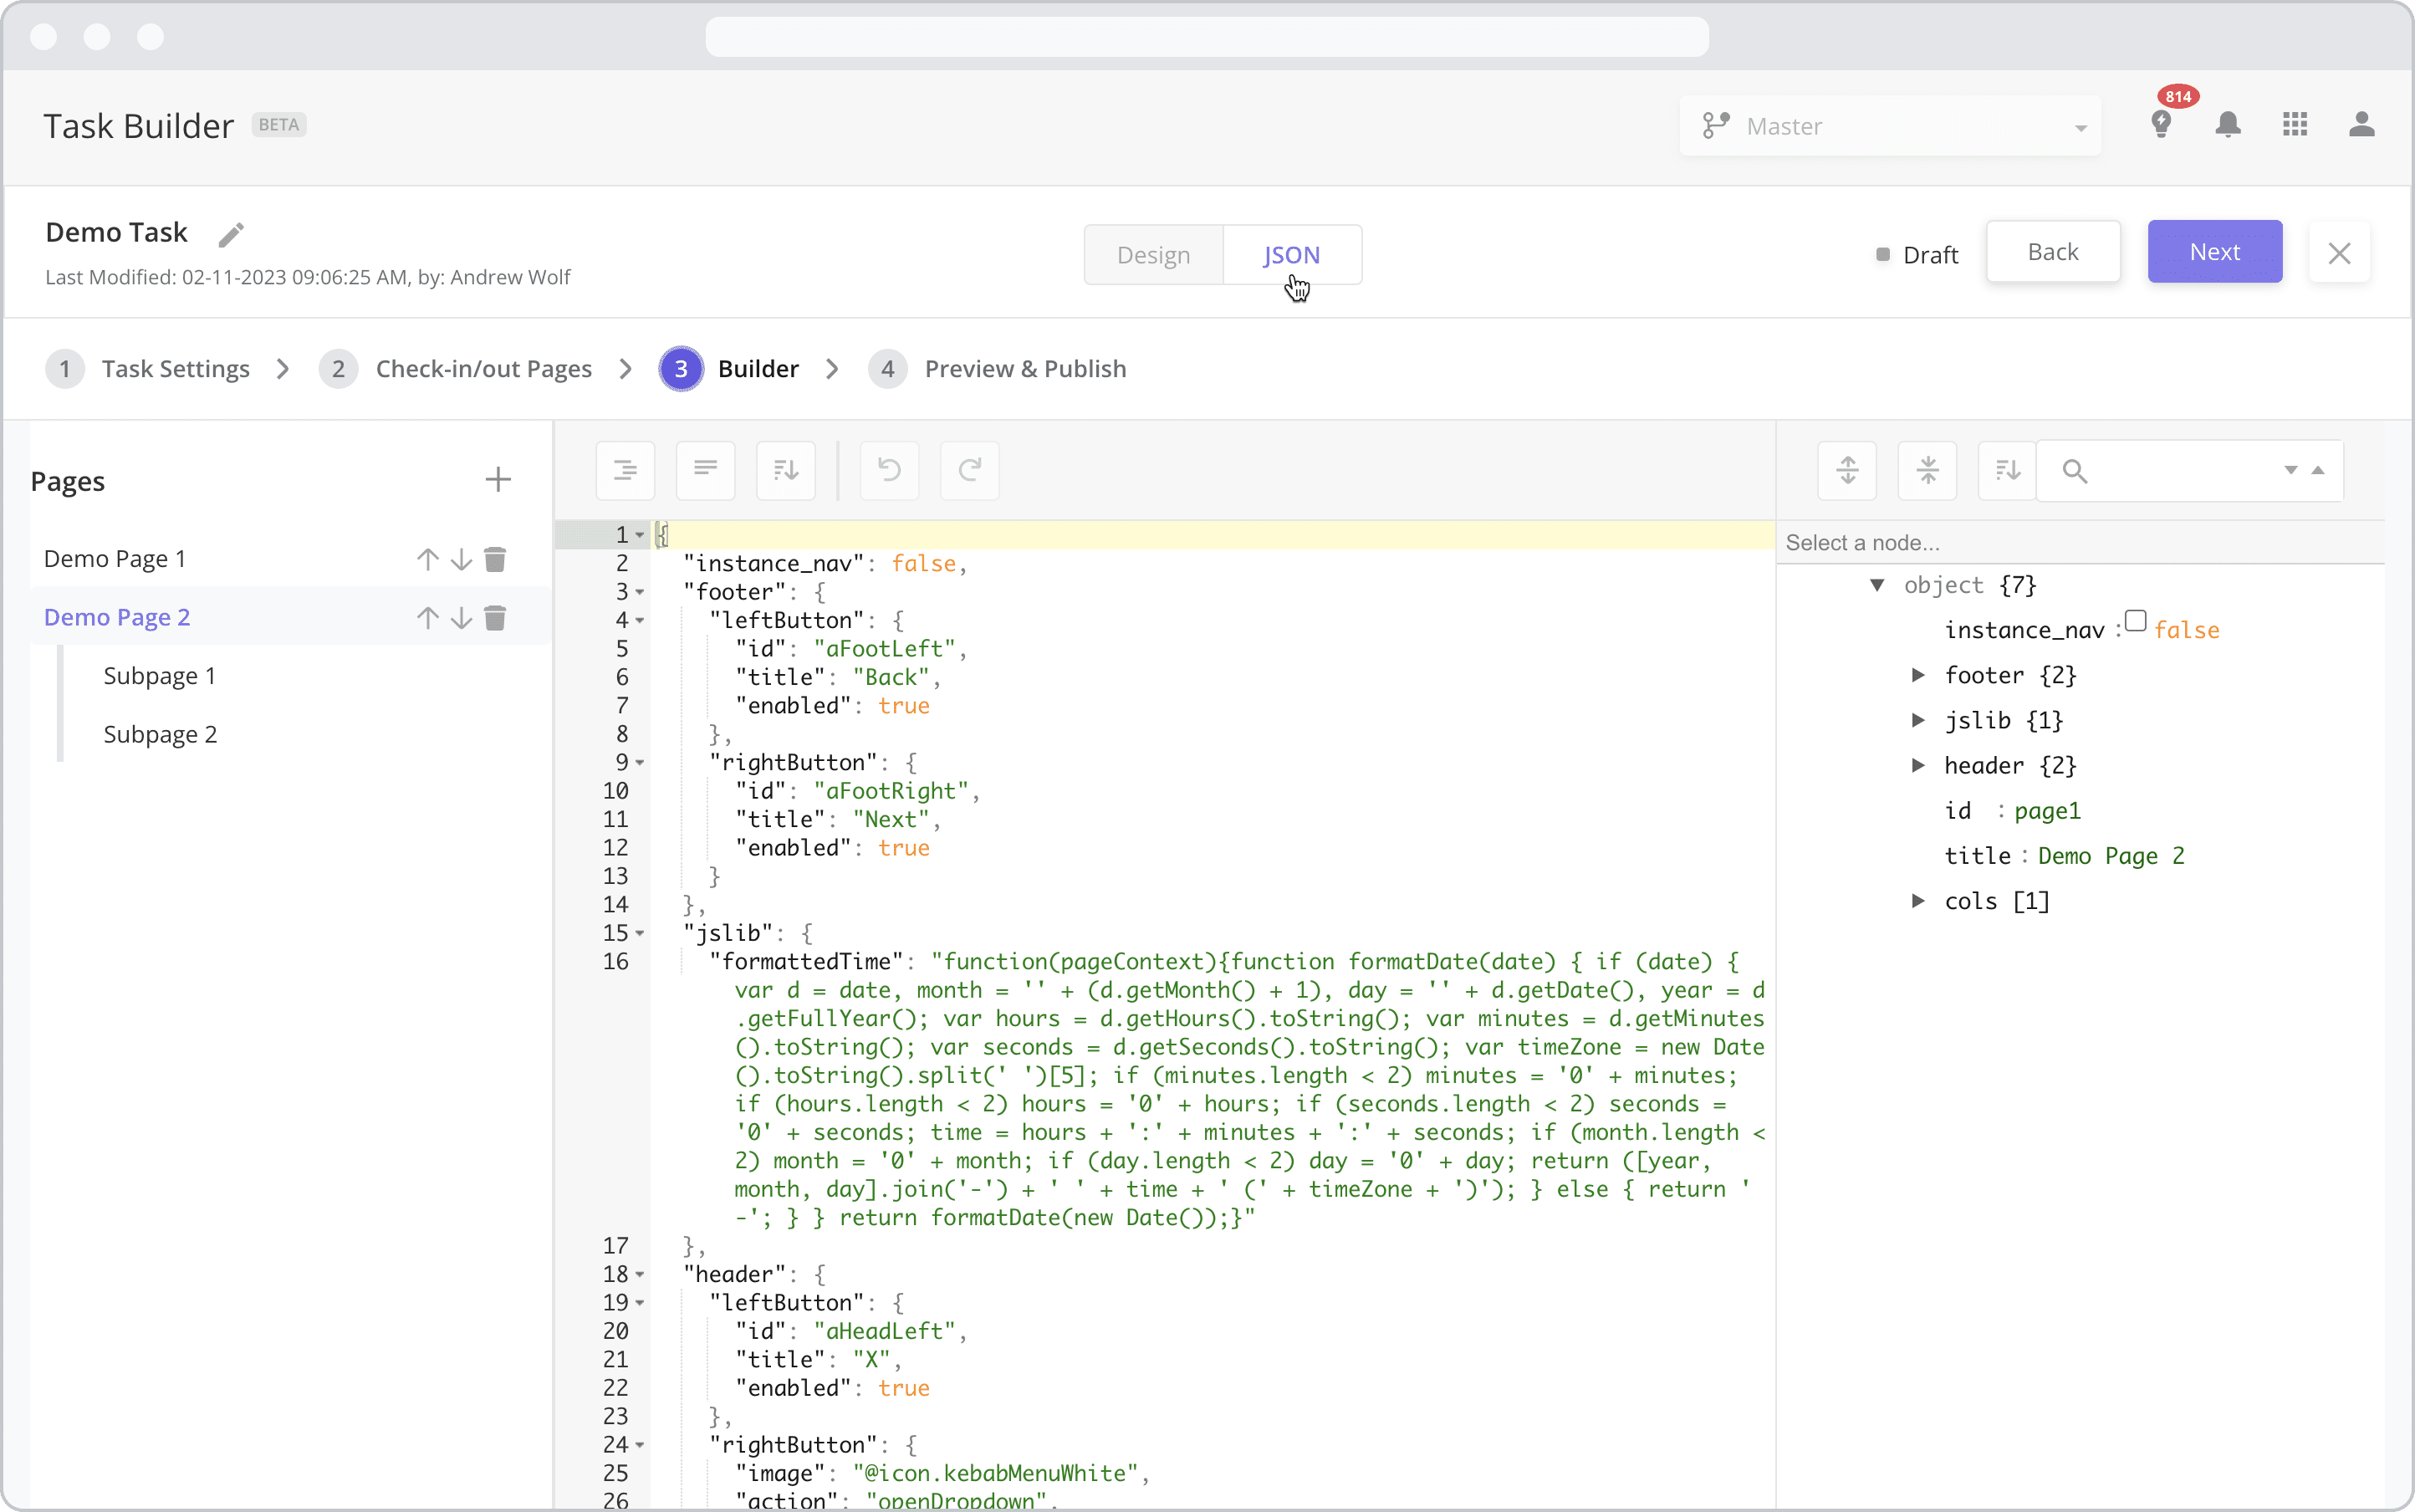Click the redo icon in the JSON editor toolbar

pyautogui.click(x=969, y=470)
